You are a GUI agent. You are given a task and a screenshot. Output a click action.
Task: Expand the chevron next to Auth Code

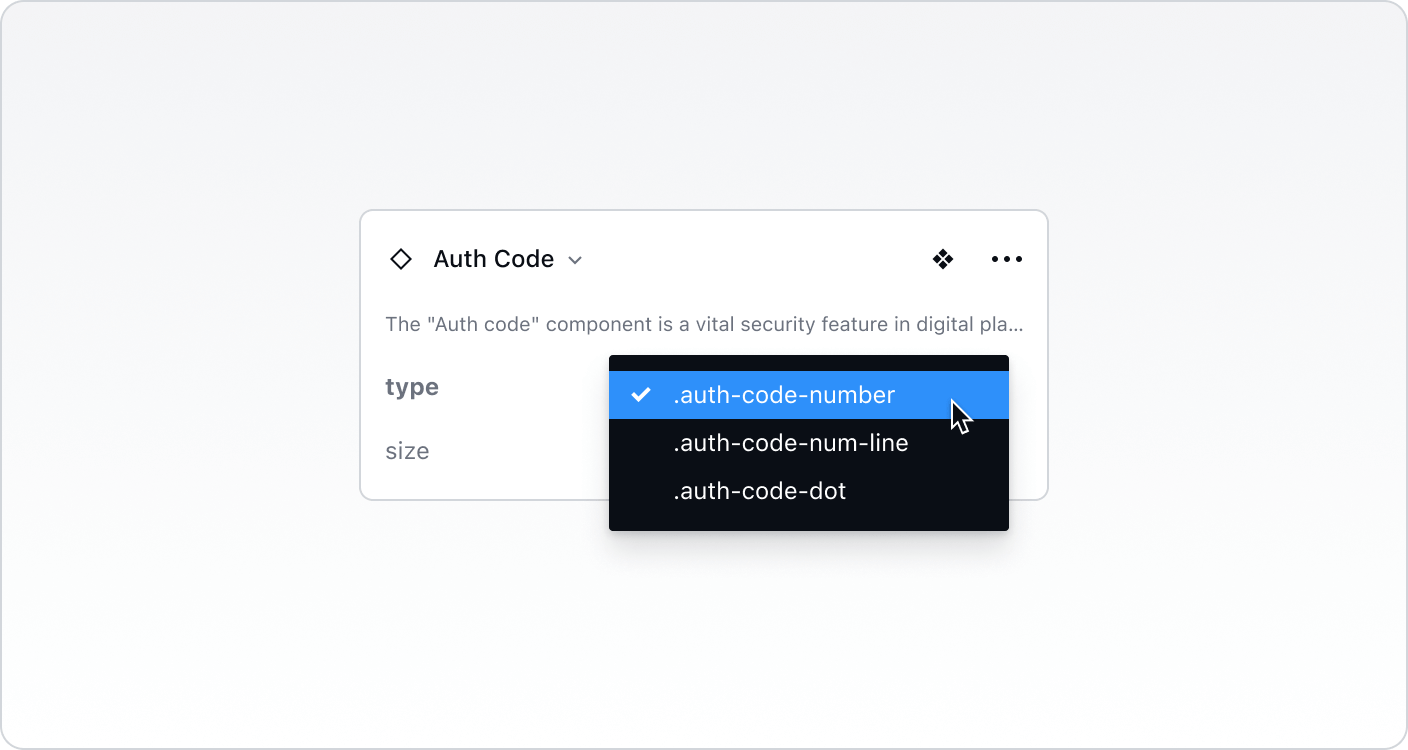[575, 261]
